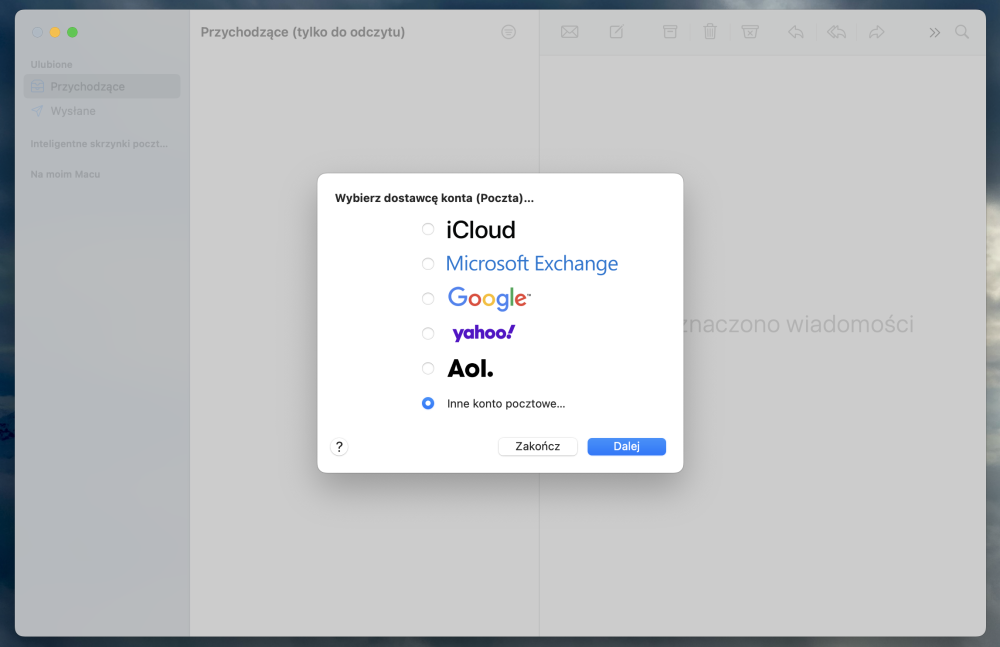The image size is (1000, 647).
Task: Click the get new mail envelope icon
Action: click(x=570, y=32)
